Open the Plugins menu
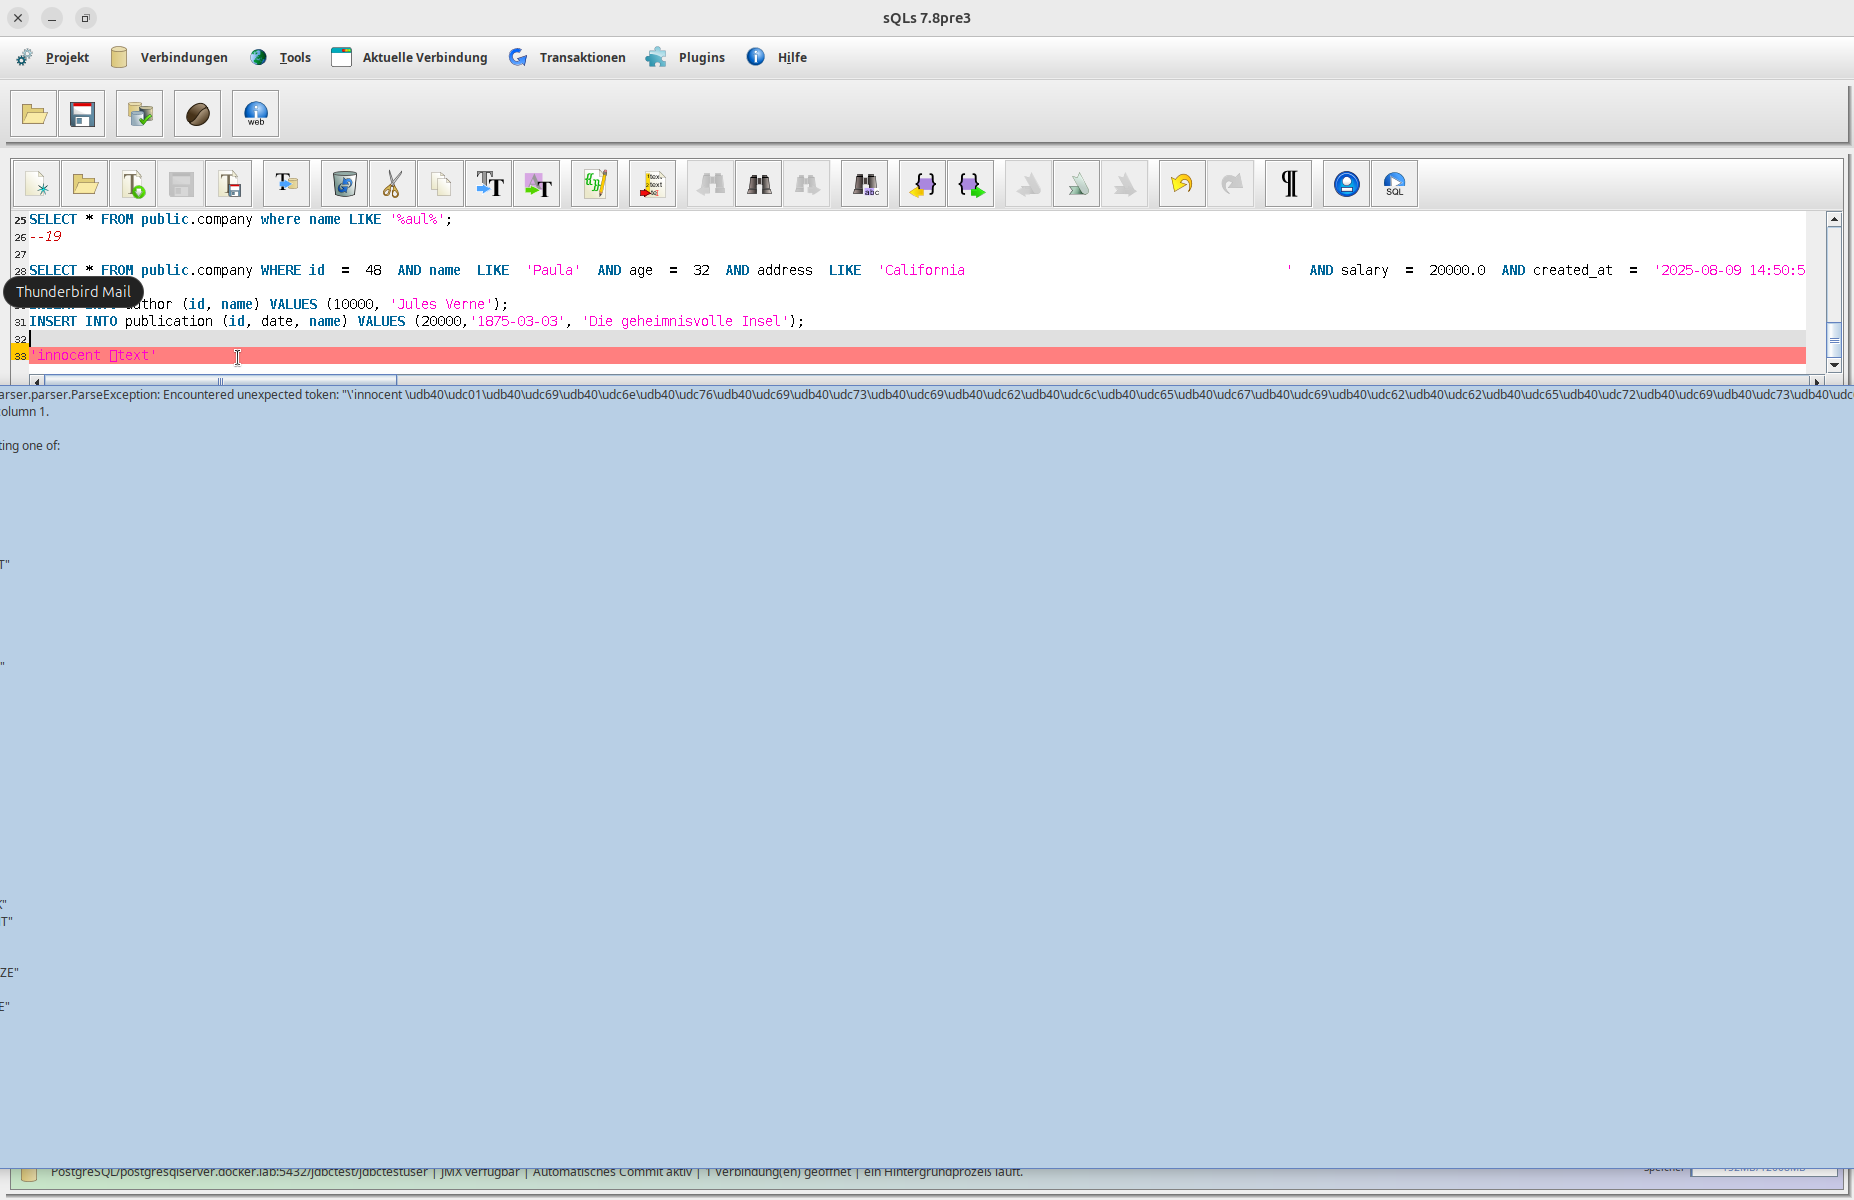Screen dimensions: 1854x1200 700,57
